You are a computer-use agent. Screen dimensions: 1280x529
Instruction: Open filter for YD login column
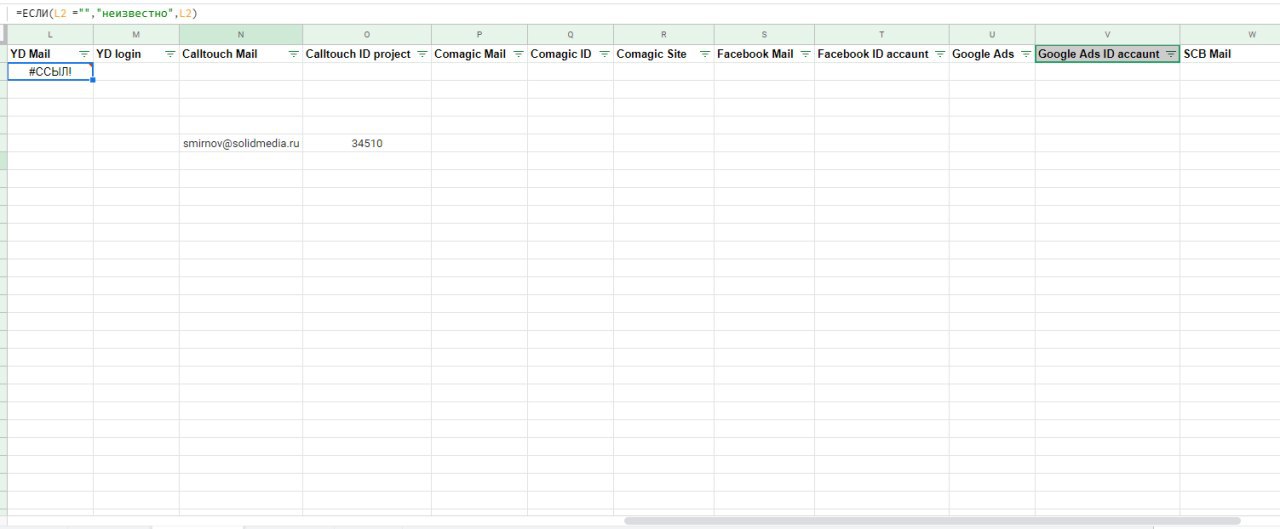tap(170, 54)
